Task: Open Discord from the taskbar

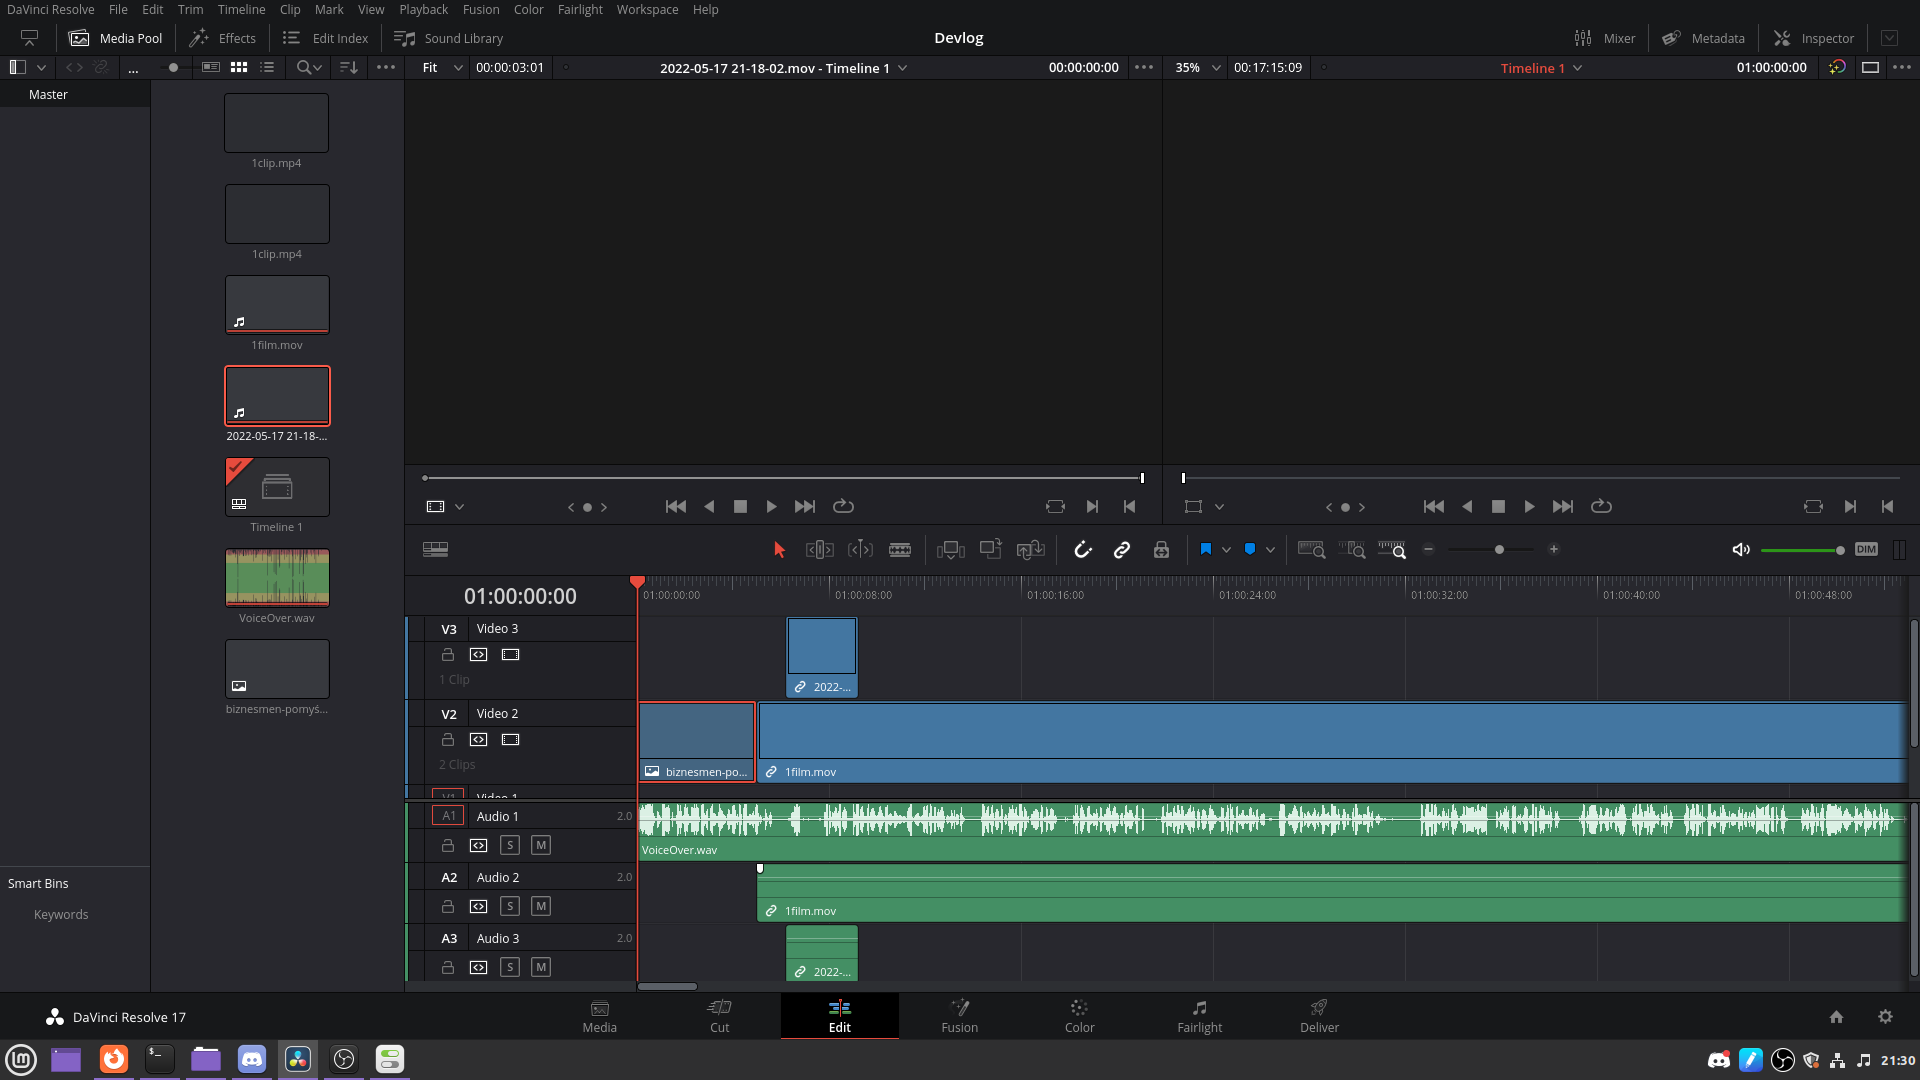Action: pyautogui.click(x=252, y=1059)
